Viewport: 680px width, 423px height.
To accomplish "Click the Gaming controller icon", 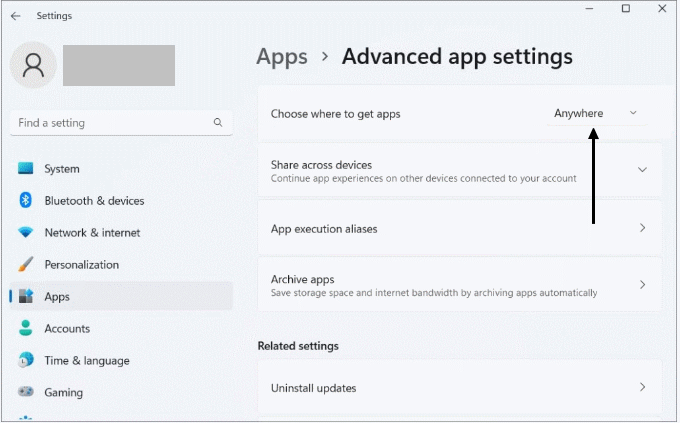I will 26,393.
